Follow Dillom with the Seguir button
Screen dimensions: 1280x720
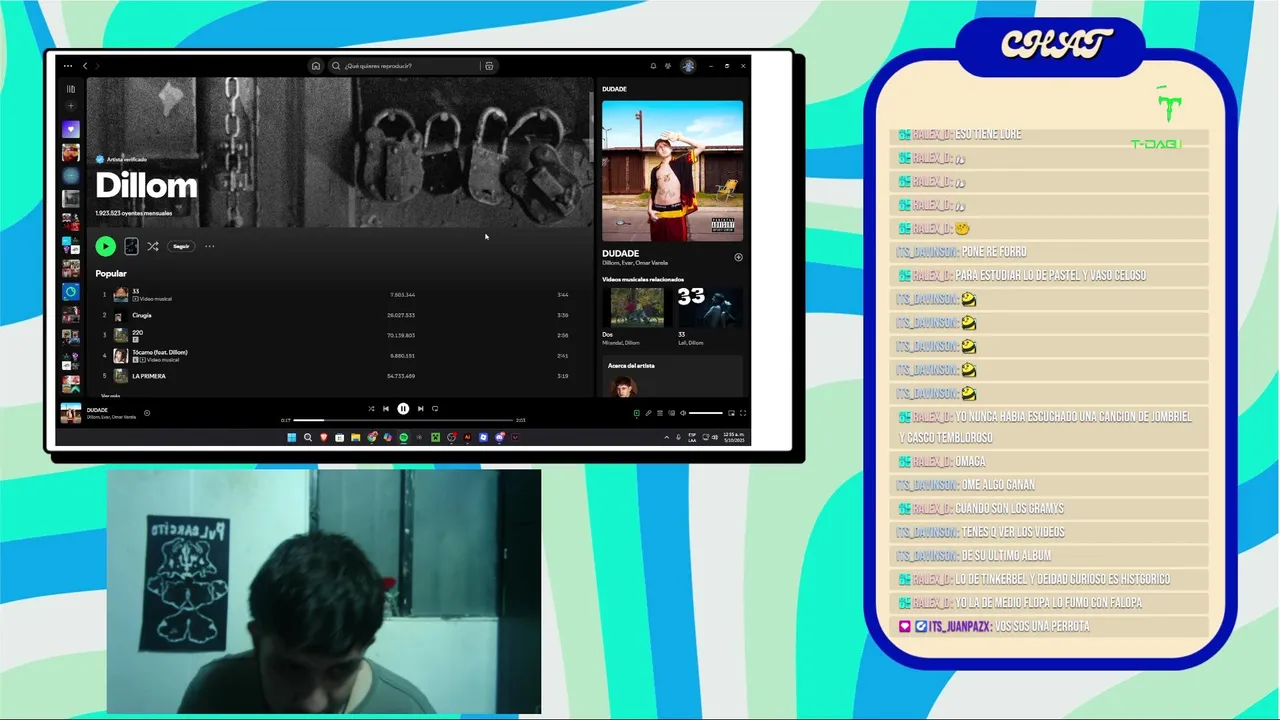point(181,246)
